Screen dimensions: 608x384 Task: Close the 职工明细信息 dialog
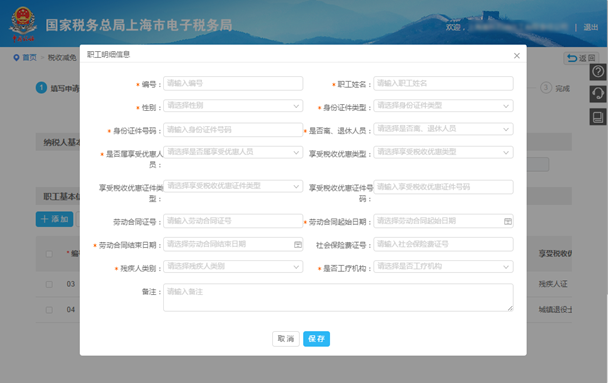(x=516, y=56)
